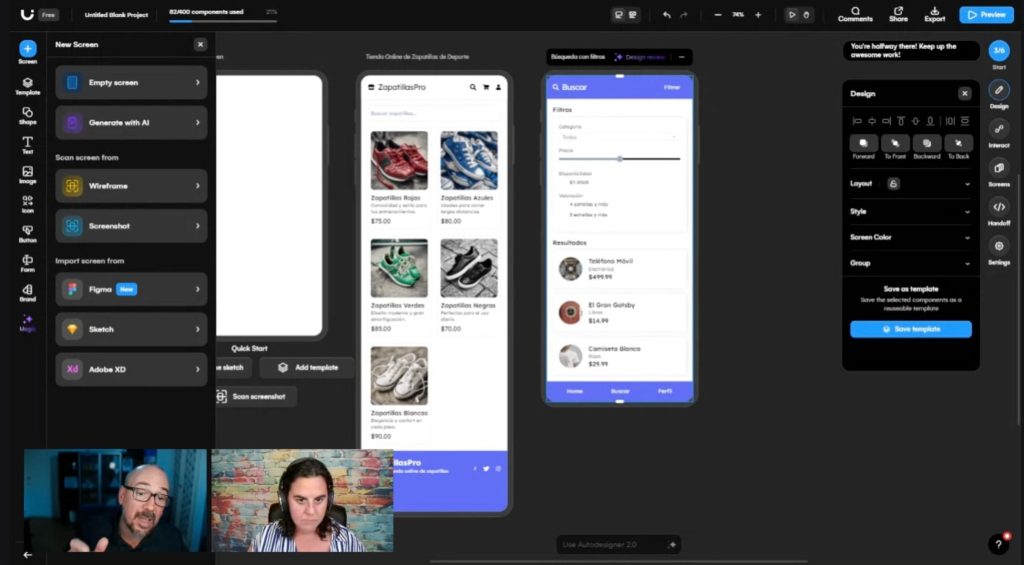1024x565 pixels.
Task: Open Scan from Screenshot option
Action: pyautogui.click(x=131, y=225)
